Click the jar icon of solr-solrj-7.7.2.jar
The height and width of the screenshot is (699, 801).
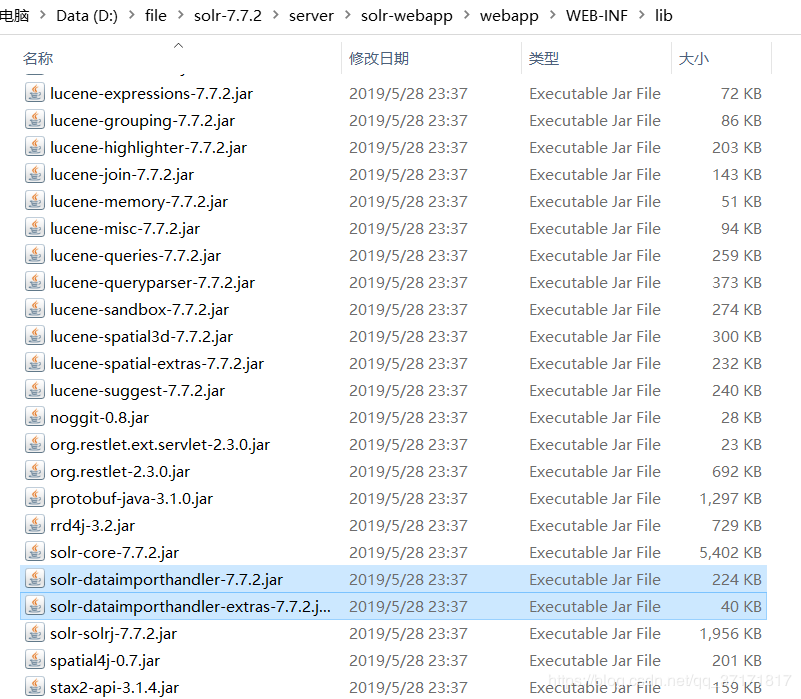(35, 634)
